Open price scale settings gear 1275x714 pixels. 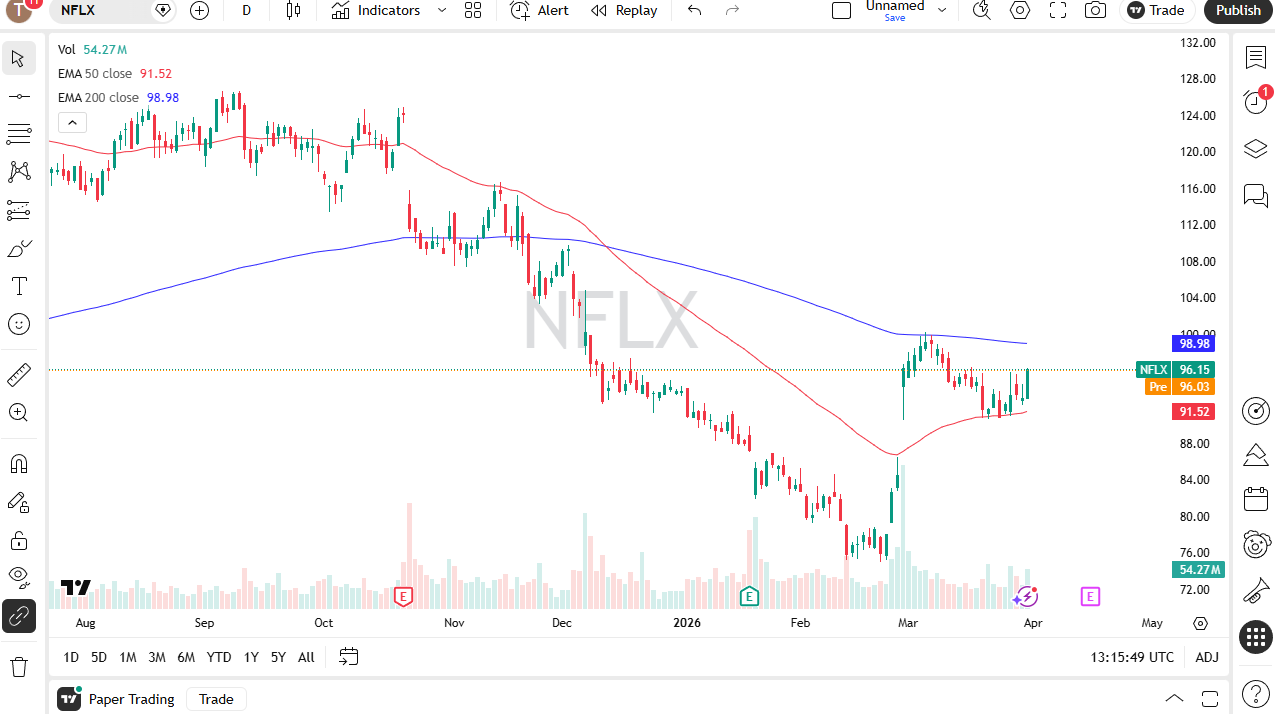pos(1201,623)
